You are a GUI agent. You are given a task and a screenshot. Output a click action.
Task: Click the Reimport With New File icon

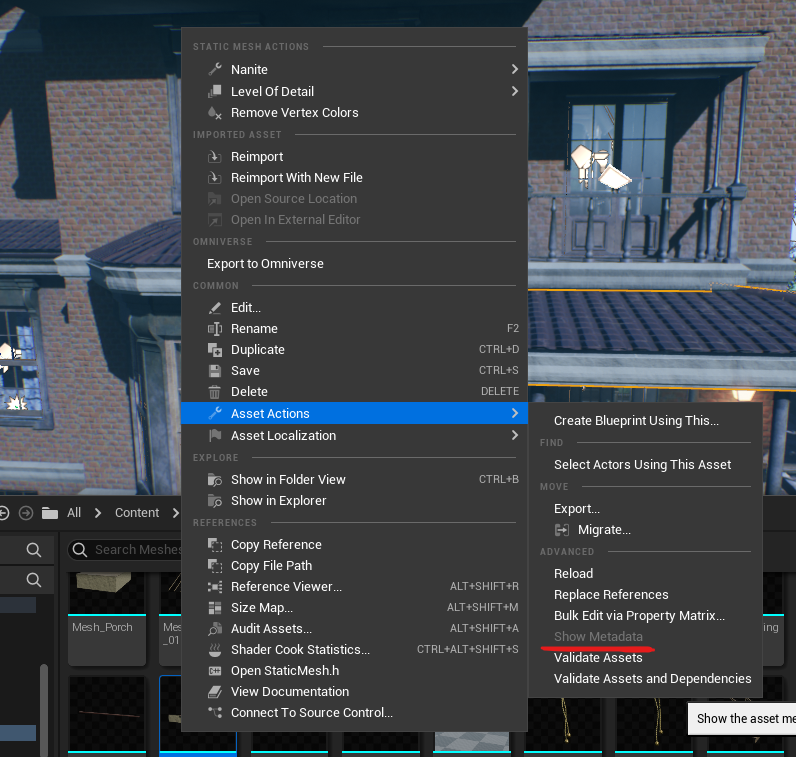[215, 178]
